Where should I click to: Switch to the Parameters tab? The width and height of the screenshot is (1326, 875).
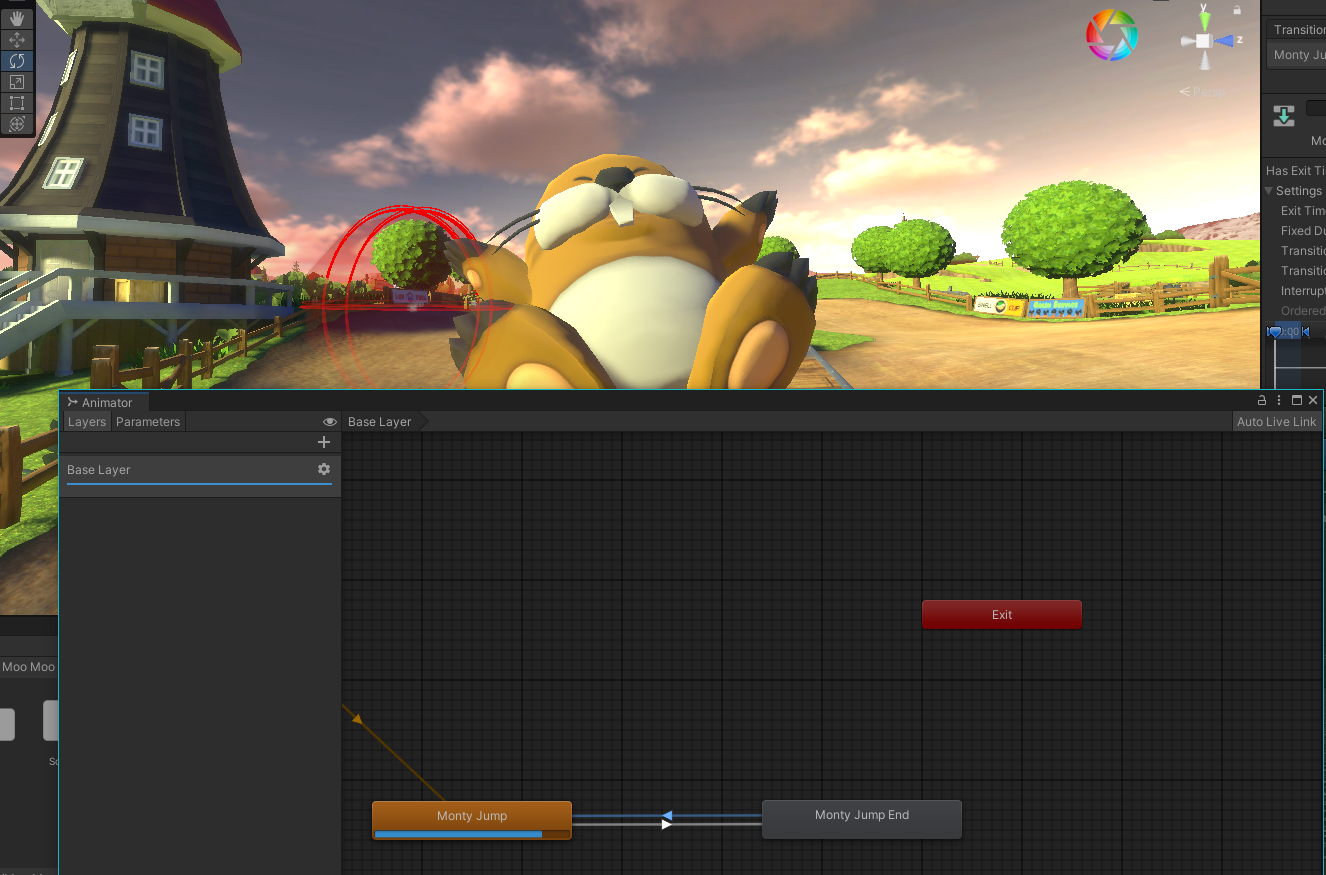point(148,422)
